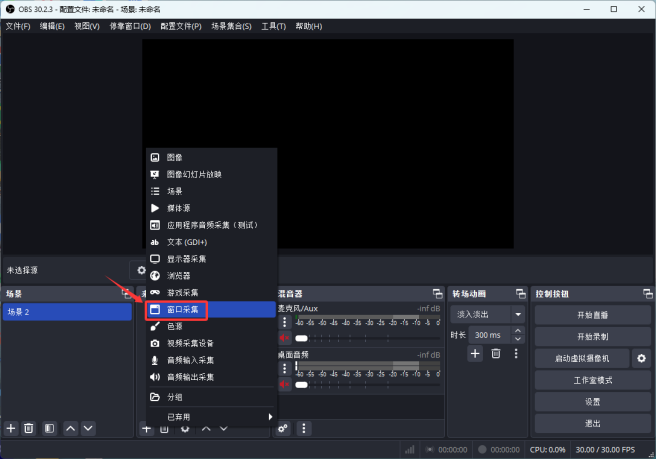
Task: Click the 退出 button
Action: click(x=592, y=424)
